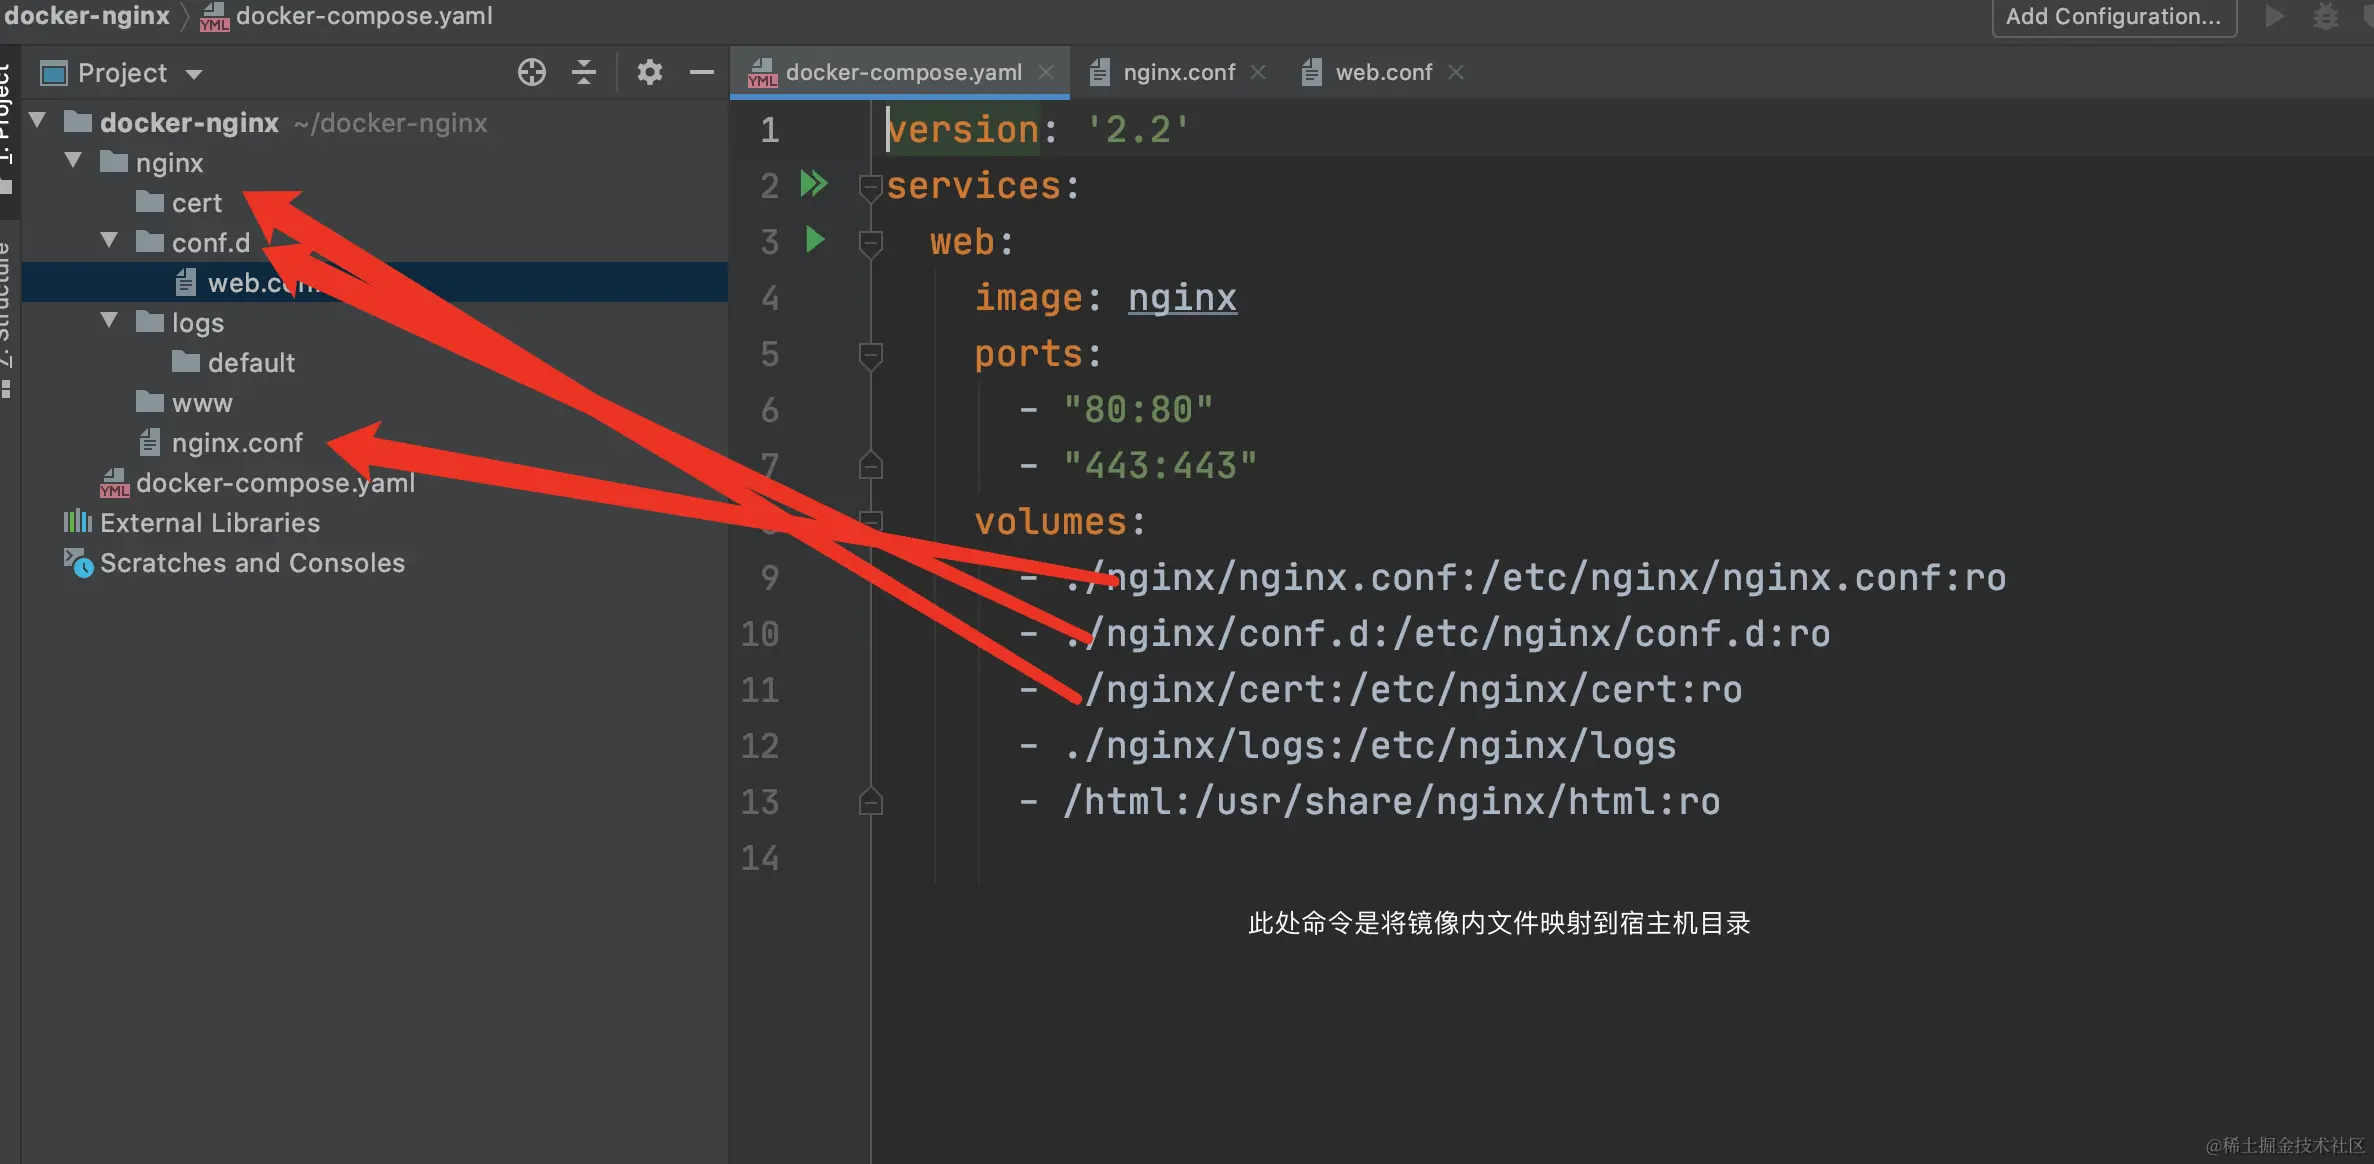The height and width of the screenshot is (1164, 2374).
Task: Switch to the web.conf editor tab
Action: tap(1383, 72)
